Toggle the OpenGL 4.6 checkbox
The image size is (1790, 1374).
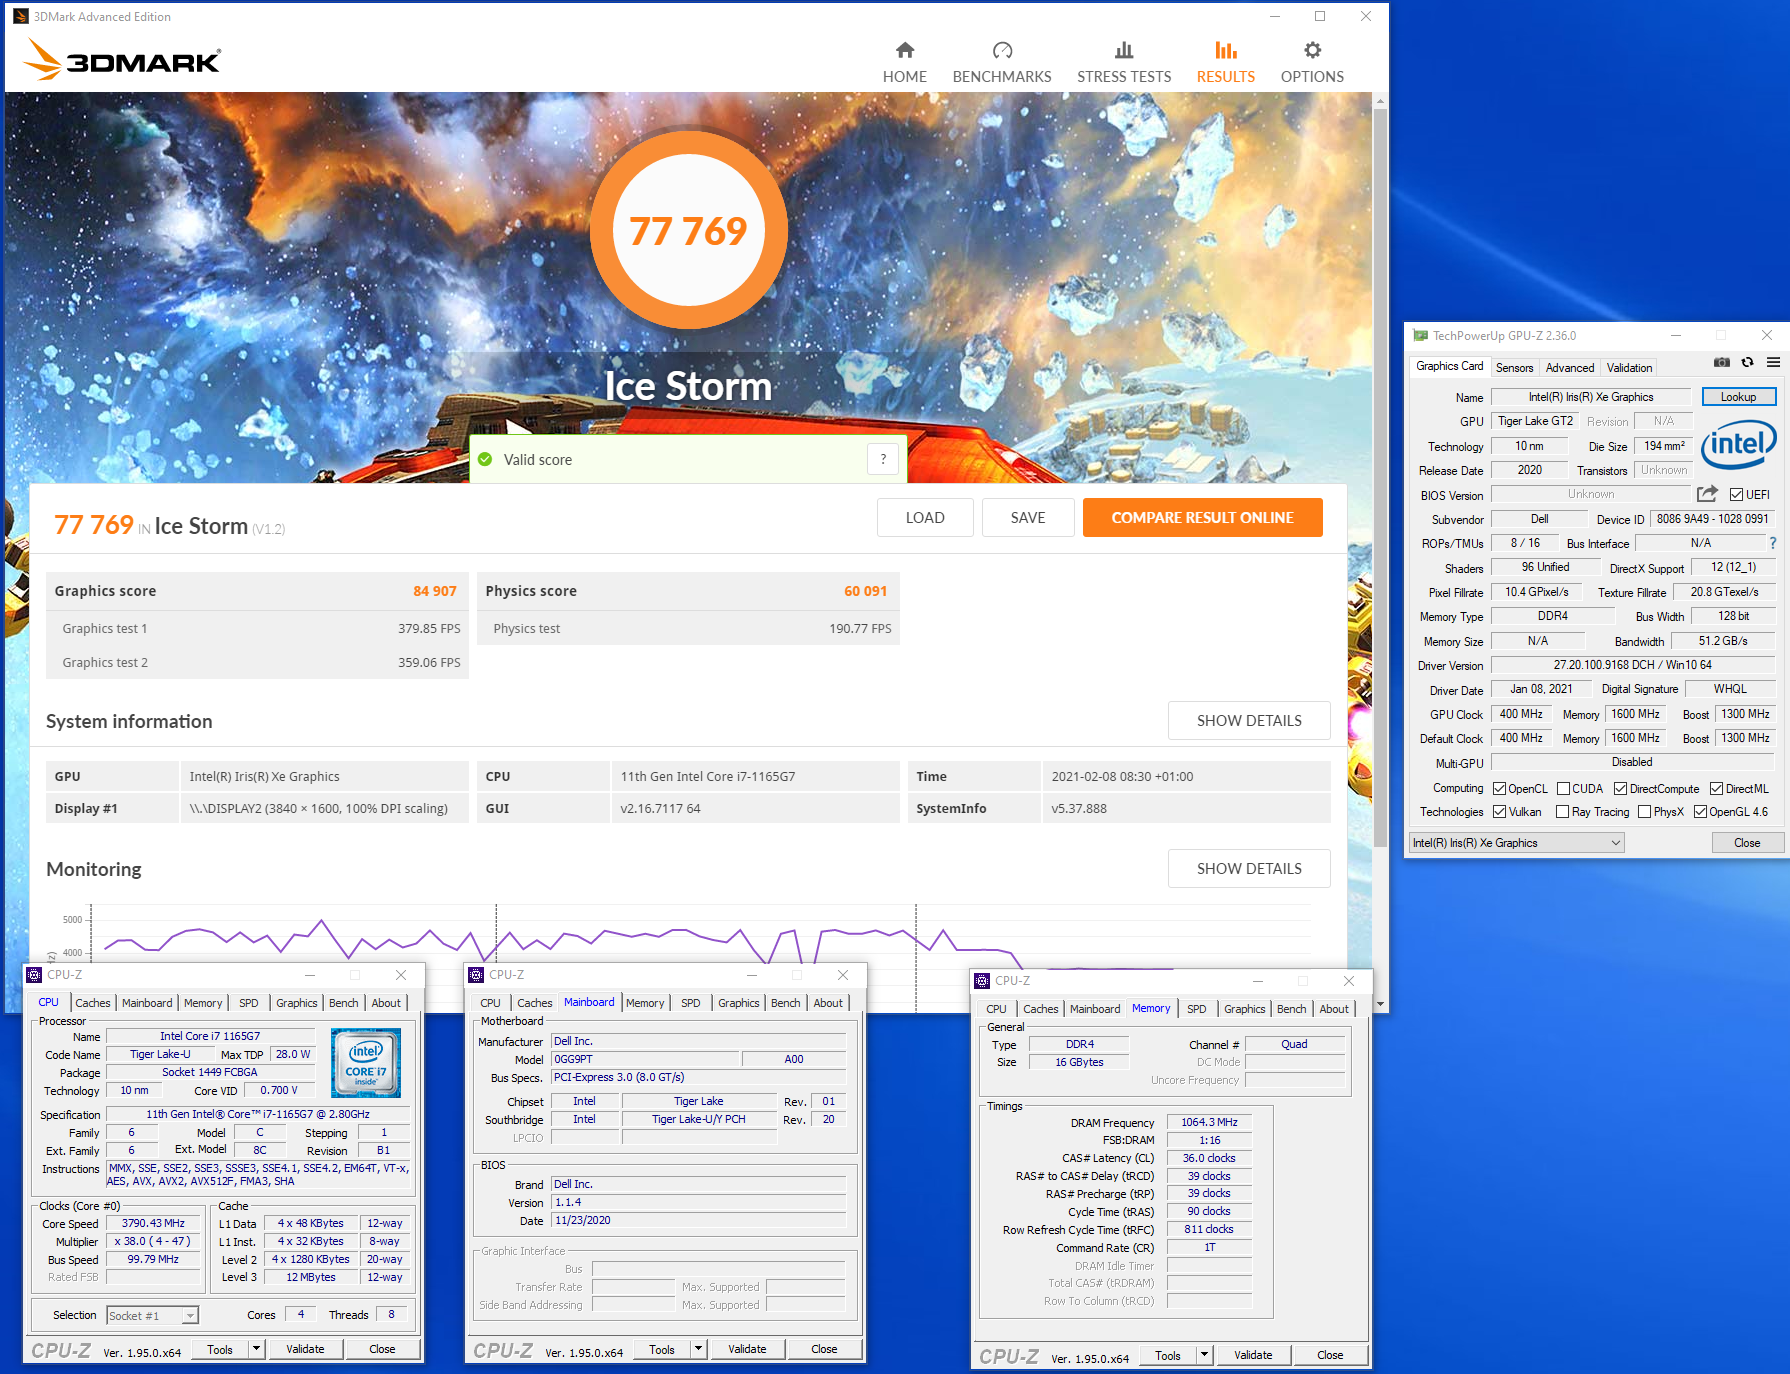tap(1700, 811)
